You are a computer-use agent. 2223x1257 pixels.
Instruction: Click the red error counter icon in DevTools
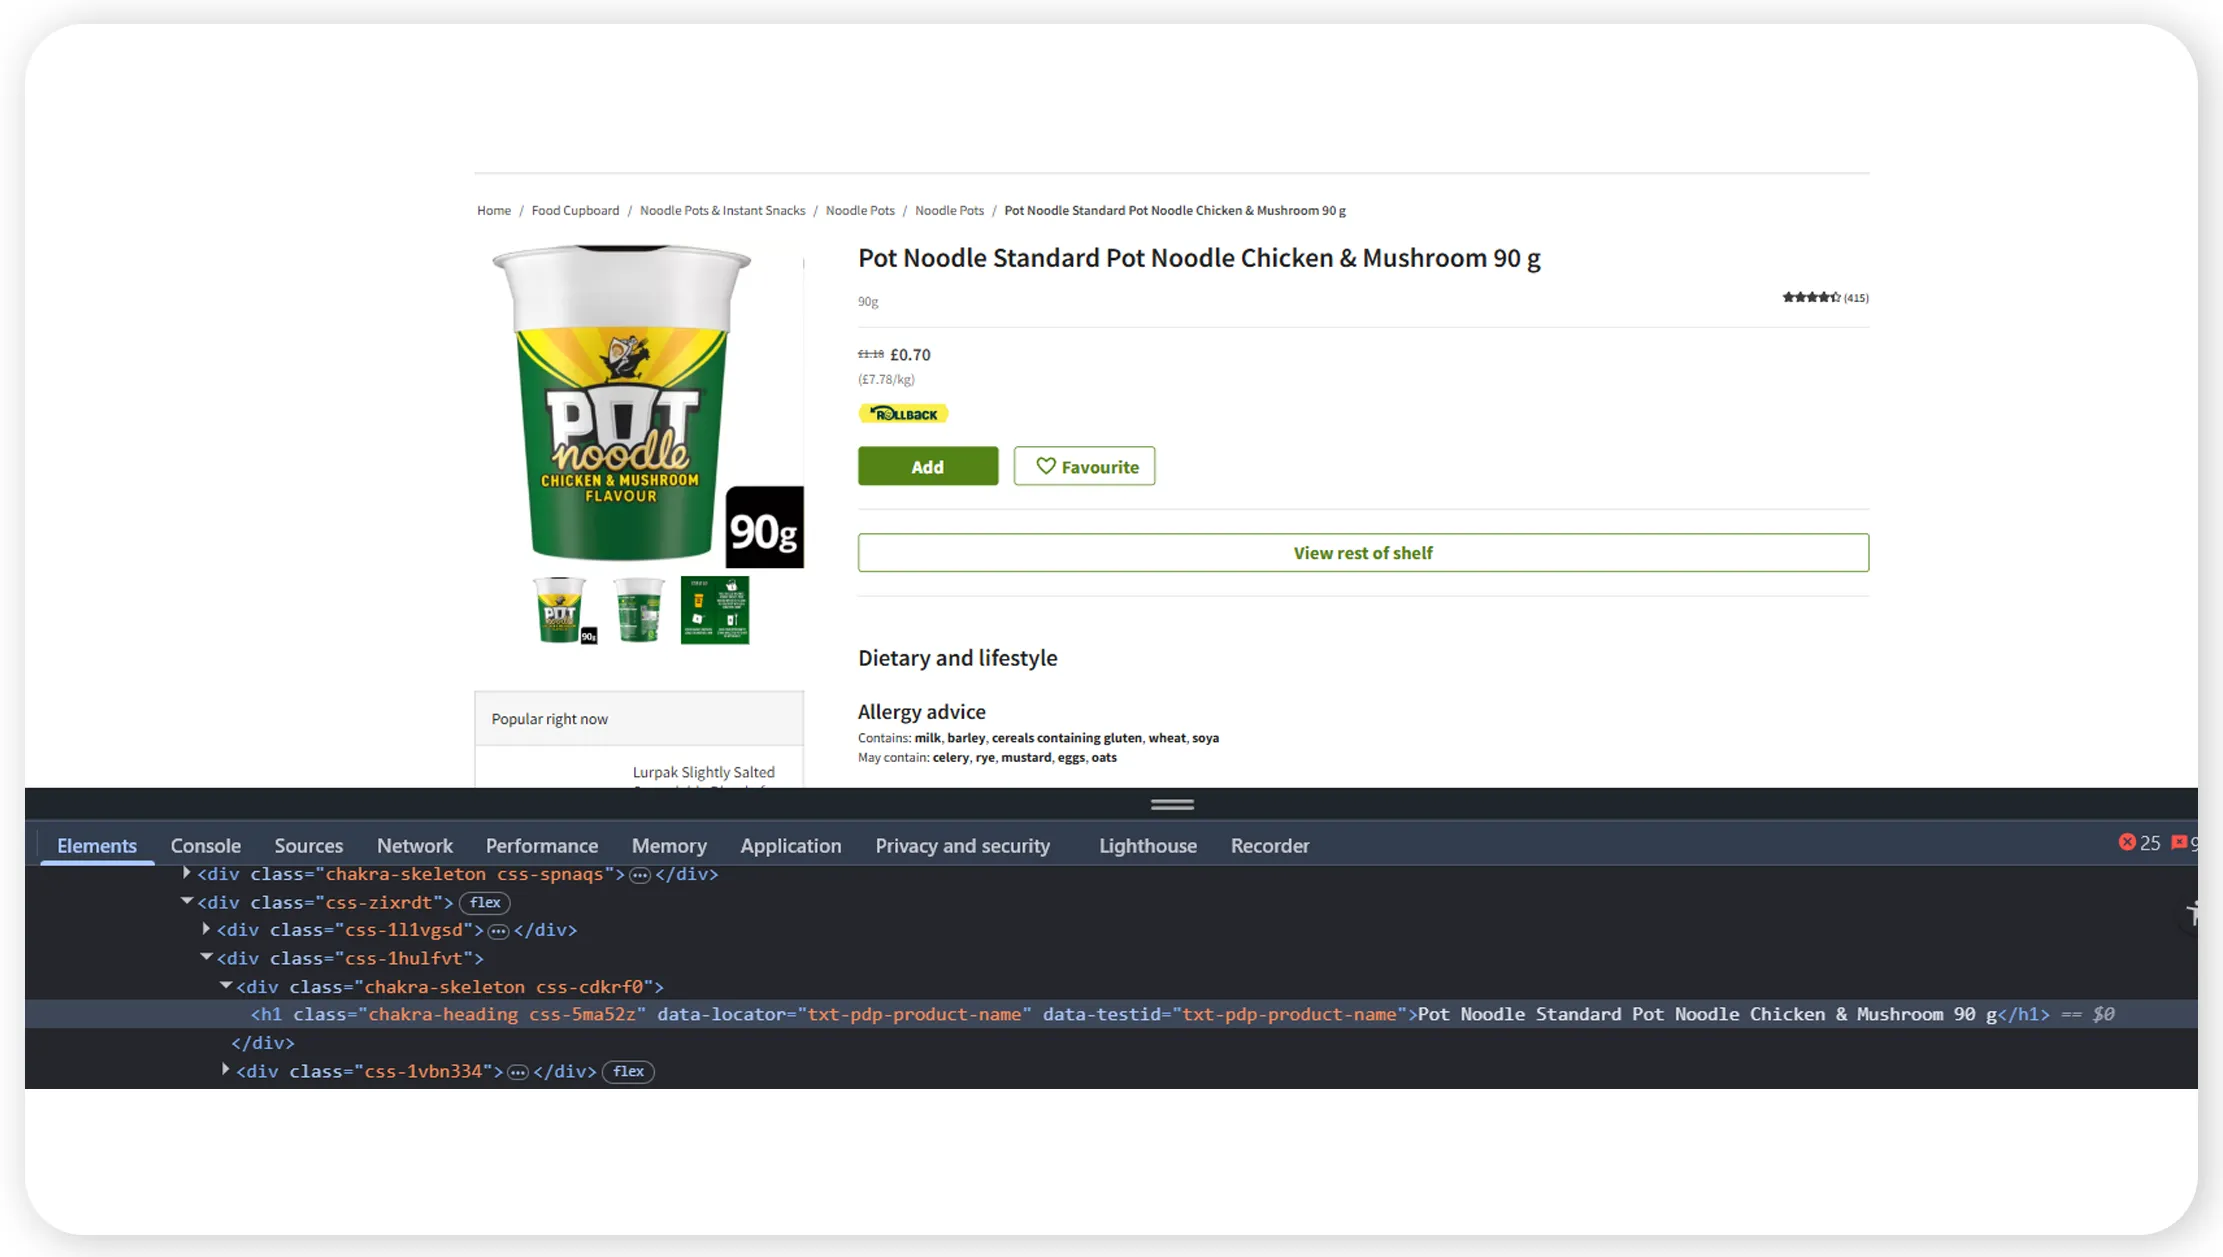click(x=2127, y=841)
